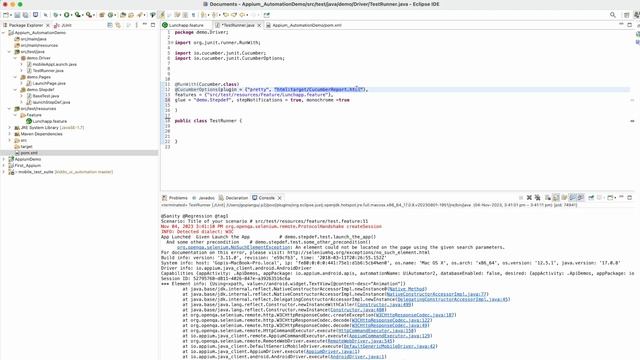Image resolution: width=640 pixels, height=360 pixels.
Task: Click the Back navigation arrow in toolbar
Action: [x=242, y=15]
